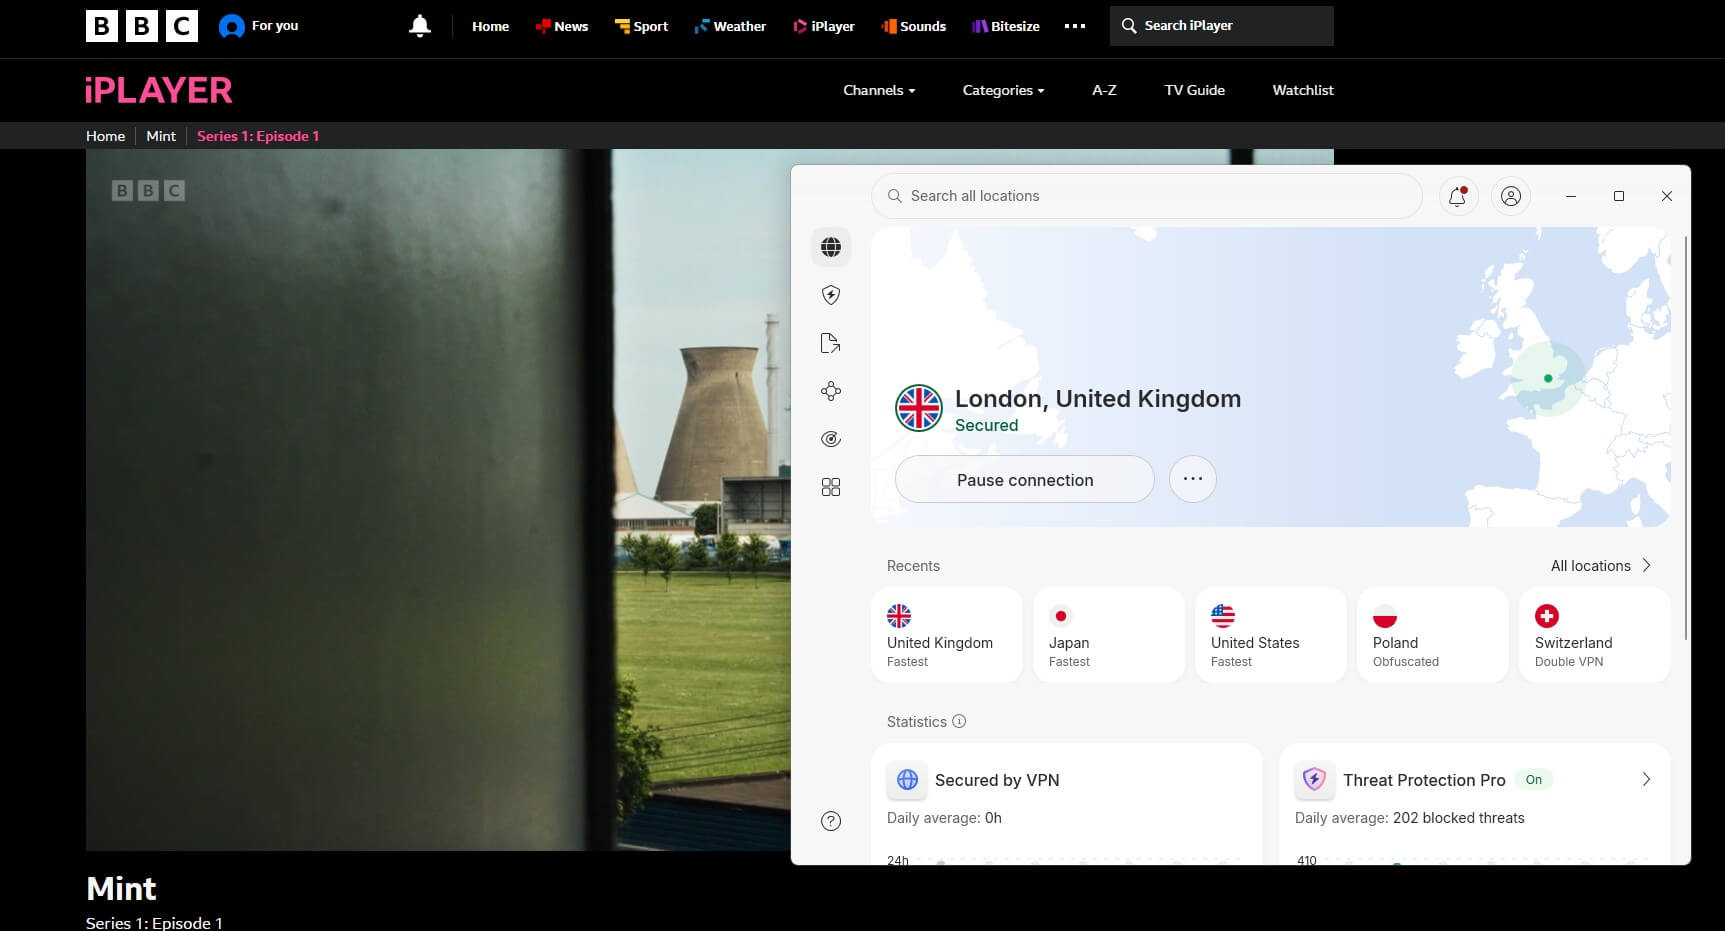Click Series 1: Episode 1 breadcrumb
Image resolution: width=1725 pixels, height=931 pixels.
point(258,136)
